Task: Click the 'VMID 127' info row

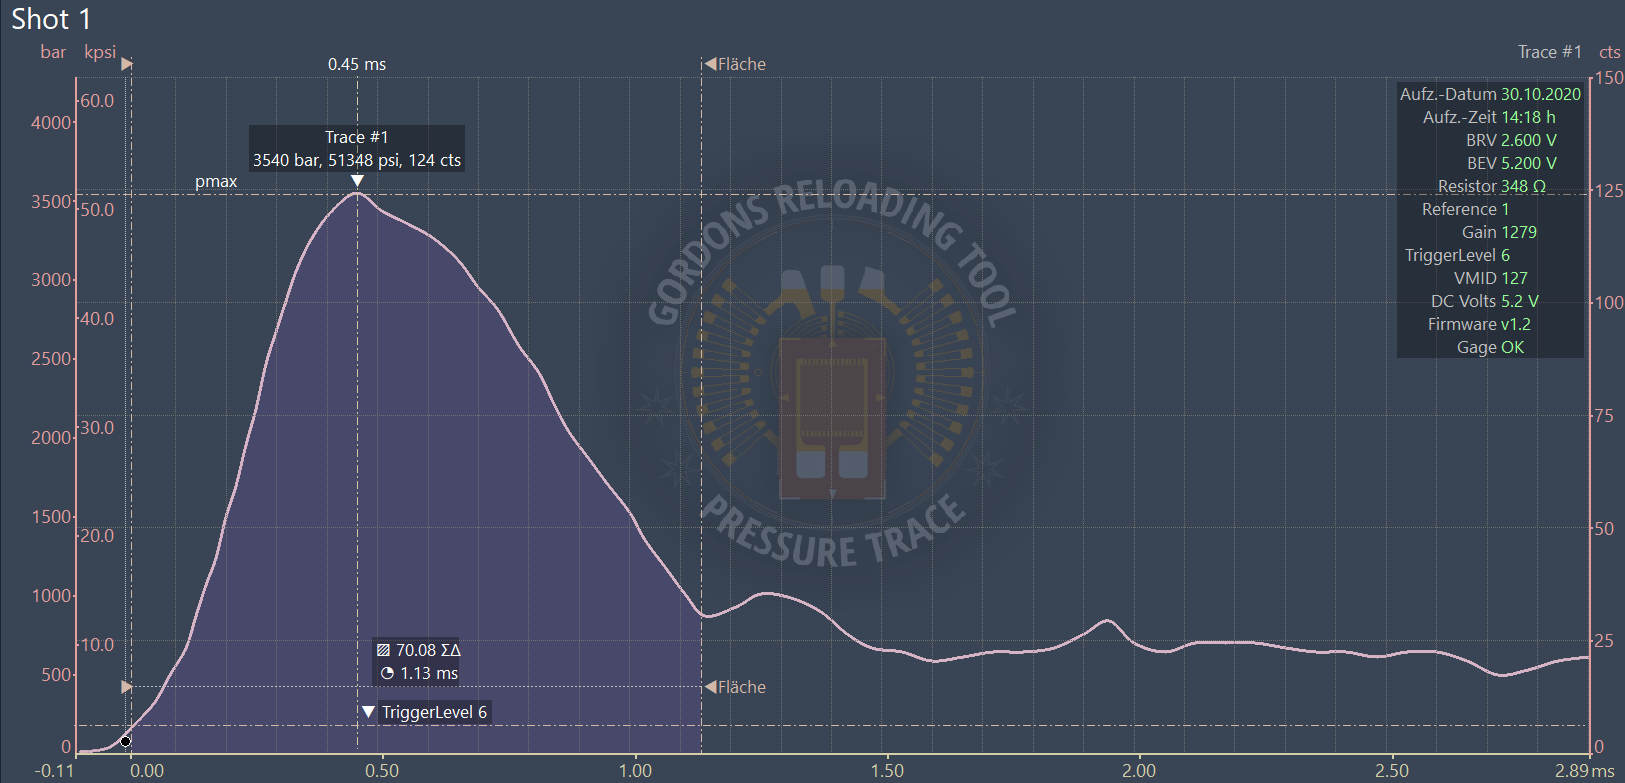Action: coord(1491,278)
